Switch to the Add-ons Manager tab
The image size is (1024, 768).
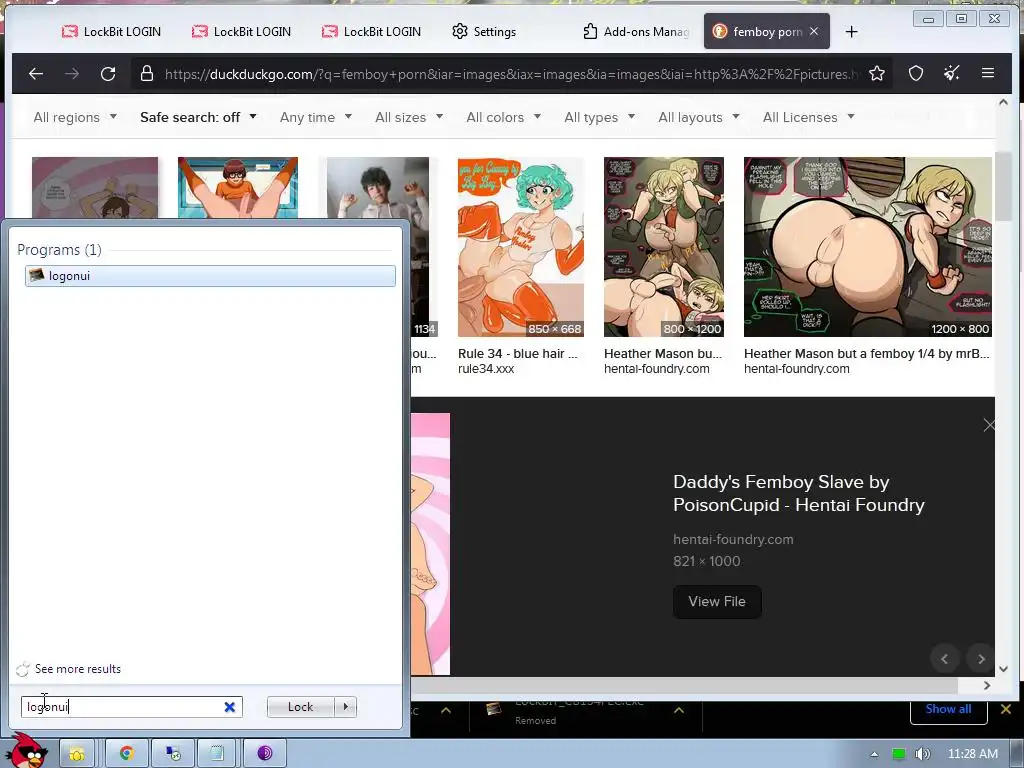pos(636,31)
